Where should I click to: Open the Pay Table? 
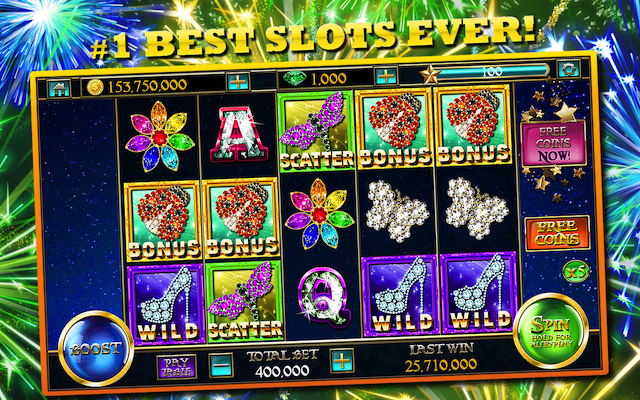[177, 367]
